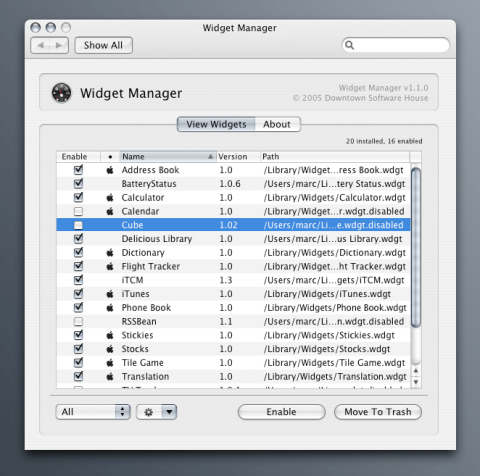Uncheck the Delicious Library enable checkbox
The image size is (480, 476).
(x=78, y=239)
